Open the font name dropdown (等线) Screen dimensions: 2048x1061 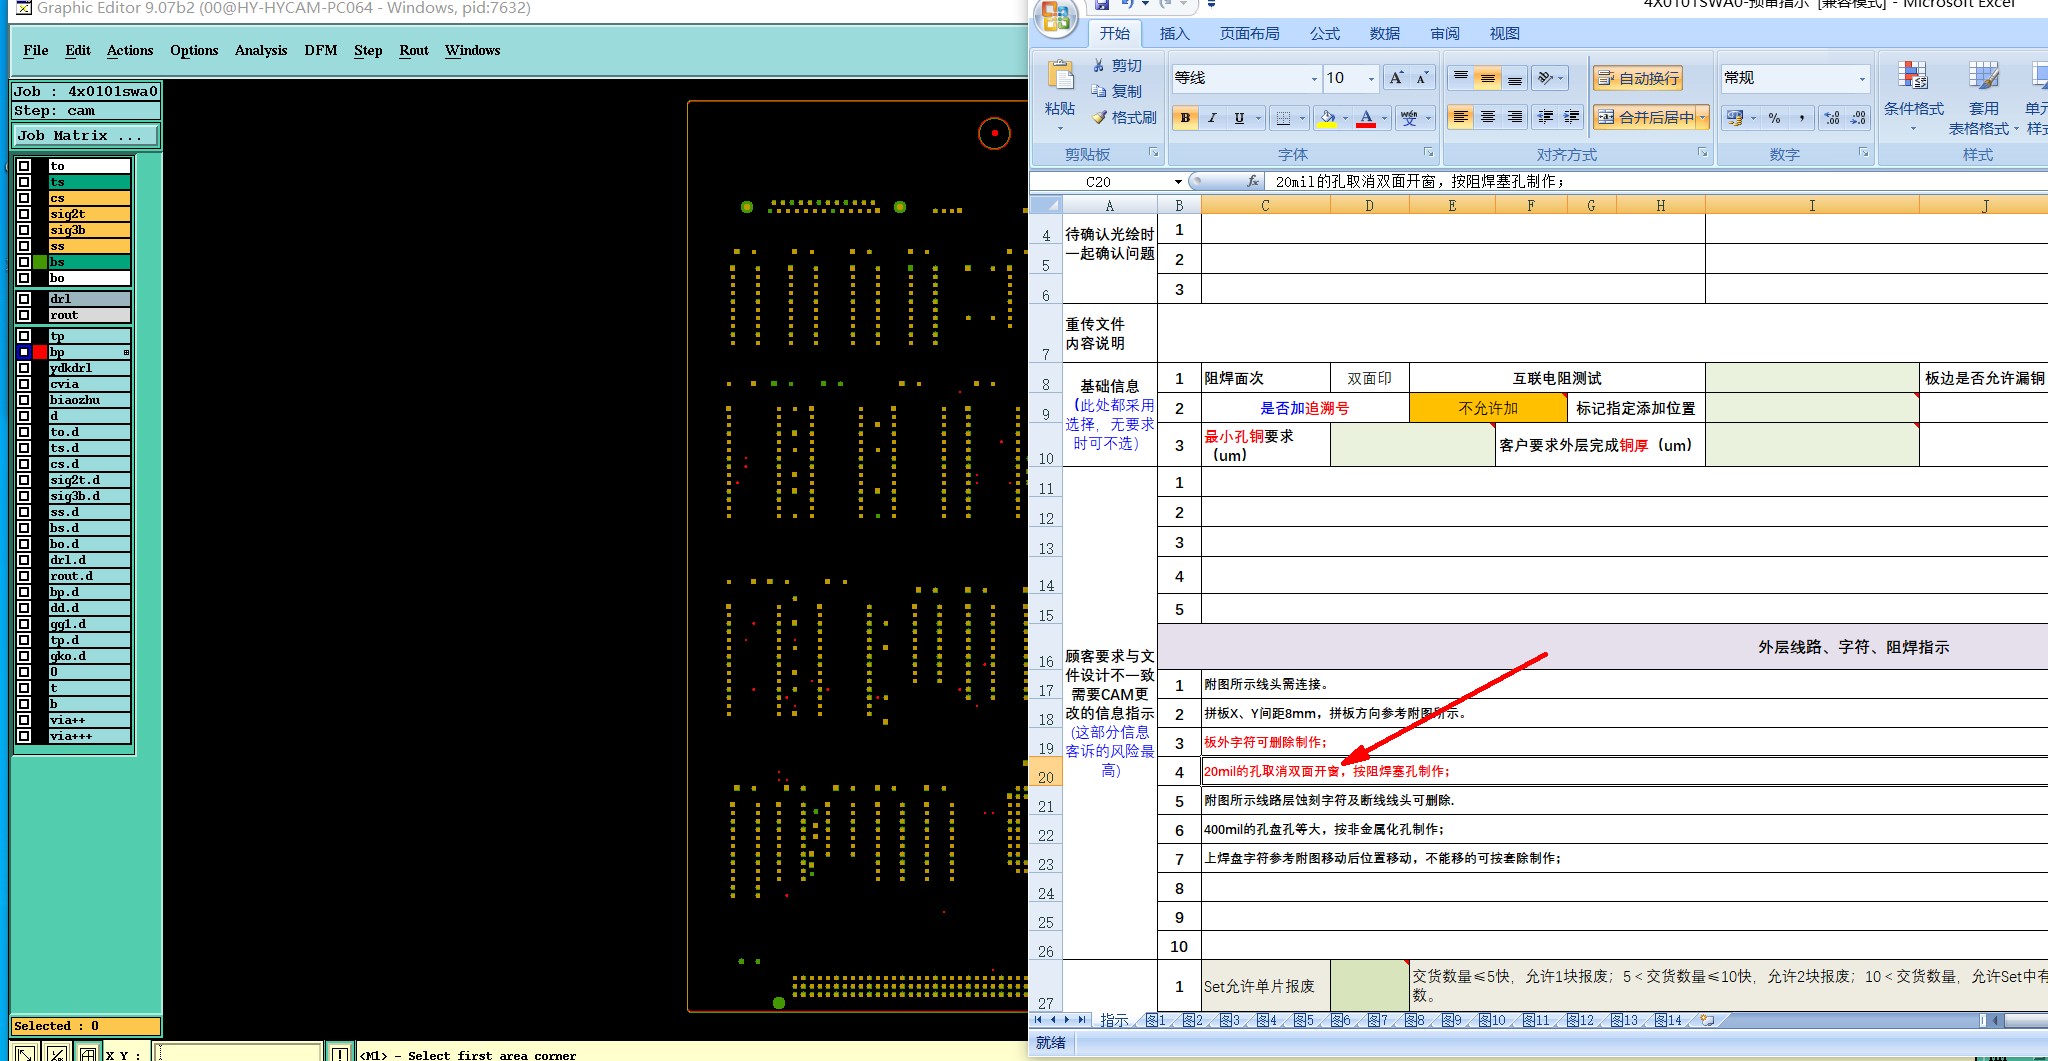(1313, 78)
